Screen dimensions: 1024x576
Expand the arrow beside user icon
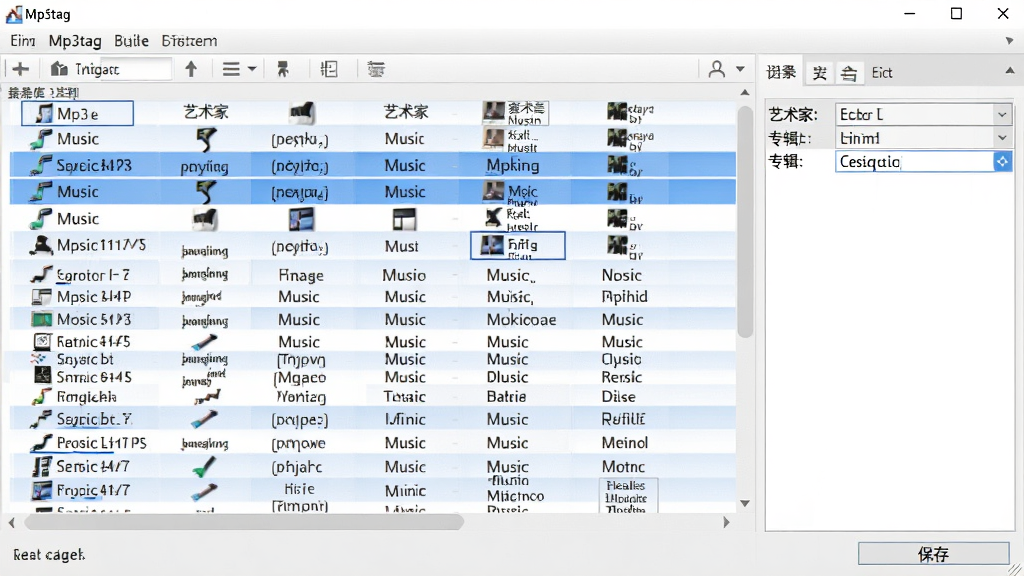click(x=740, y=69)
